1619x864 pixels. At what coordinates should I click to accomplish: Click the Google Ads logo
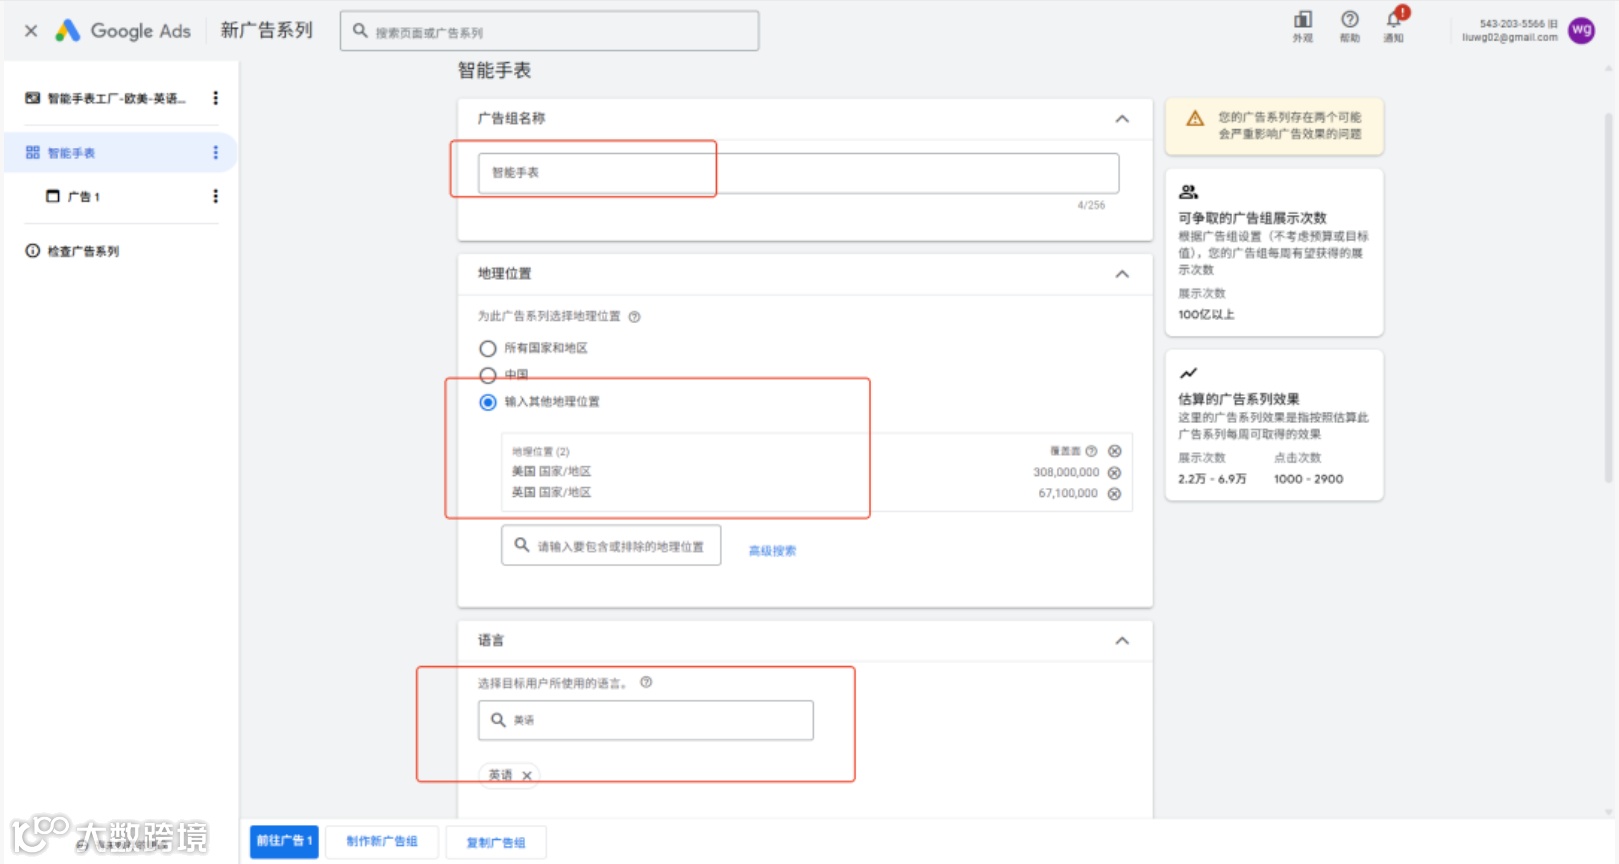click(122, 31)
